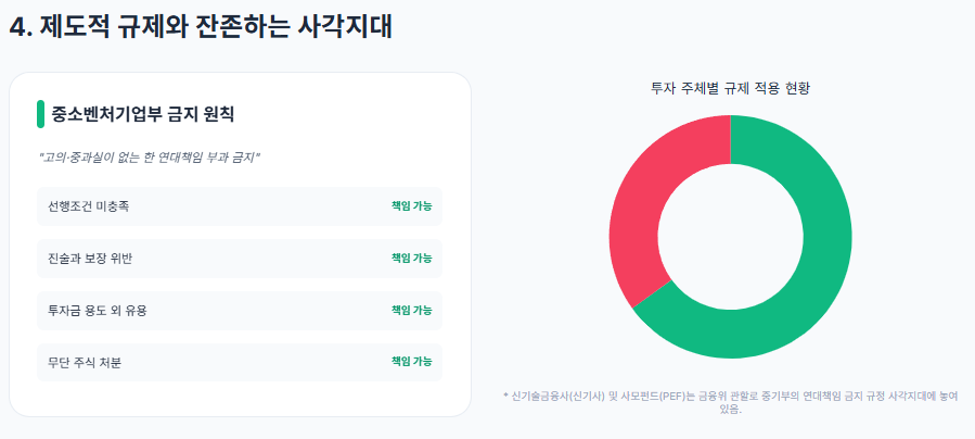The image size is (975, 439).
Task: Click the footnote about 신기술금융사 and 사모펀드
Action: point(730,402)
